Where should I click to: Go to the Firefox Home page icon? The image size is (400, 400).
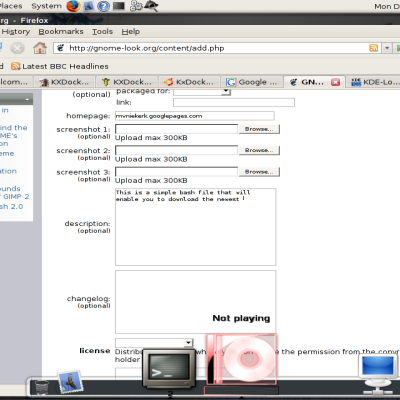[40, 48]
